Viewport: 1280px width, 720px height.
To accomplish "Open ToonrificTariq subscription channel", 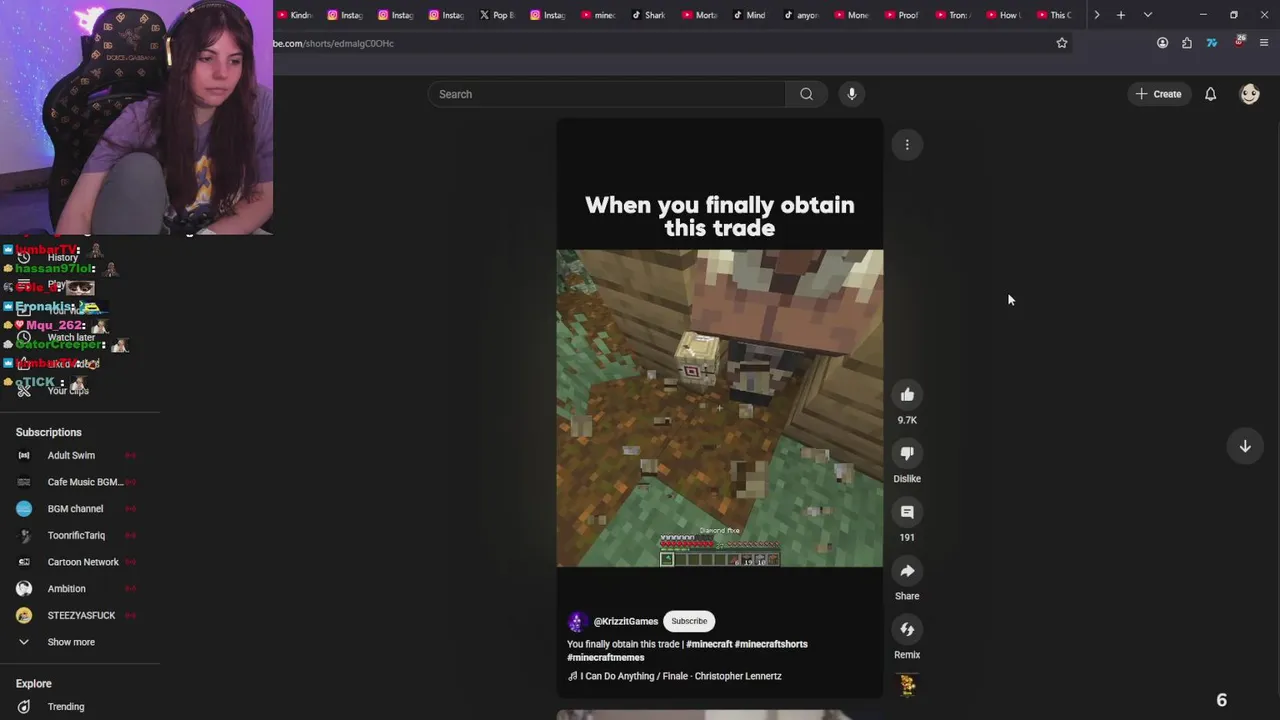I will pyautogui.click(x=76, y=535).
